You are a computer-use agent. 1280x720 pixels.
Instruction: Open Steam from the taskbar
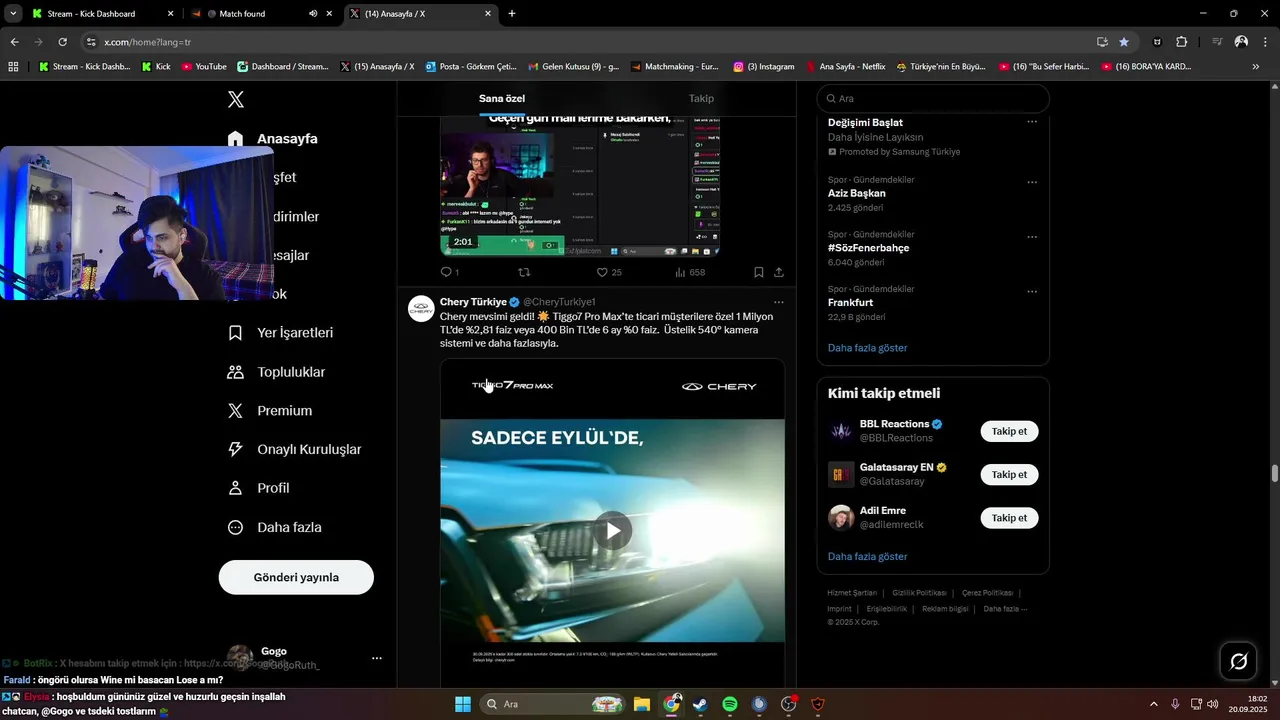700,704
